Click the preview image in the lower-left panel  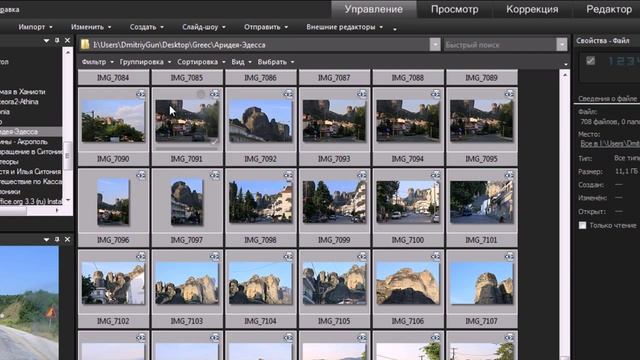(x=29, y=303)
